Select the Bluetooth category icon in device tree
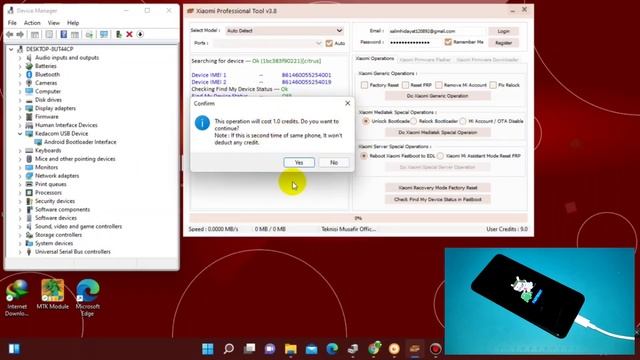640x360 pixels. [29, 74]
